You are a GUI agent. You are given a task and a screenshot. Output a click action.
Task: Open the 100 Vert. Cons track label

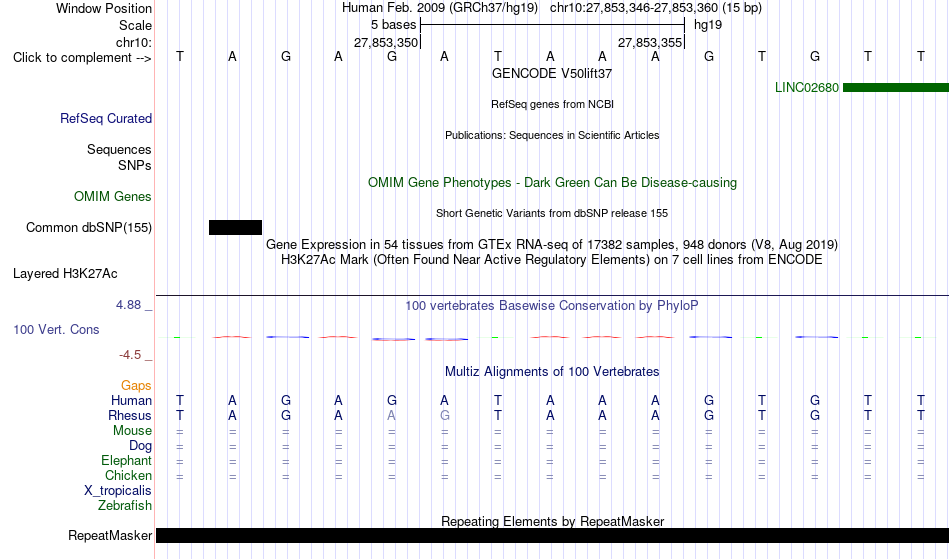tap(56, 329)
